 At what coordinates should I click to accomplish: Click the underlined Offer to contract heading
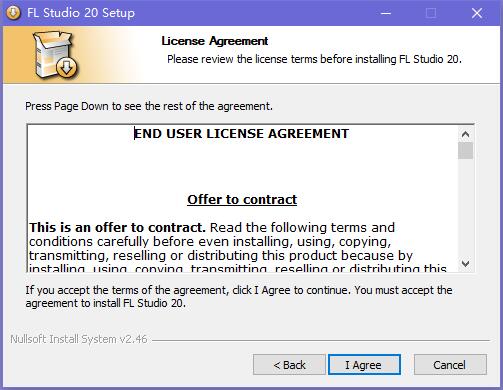(x=242, y=200)
